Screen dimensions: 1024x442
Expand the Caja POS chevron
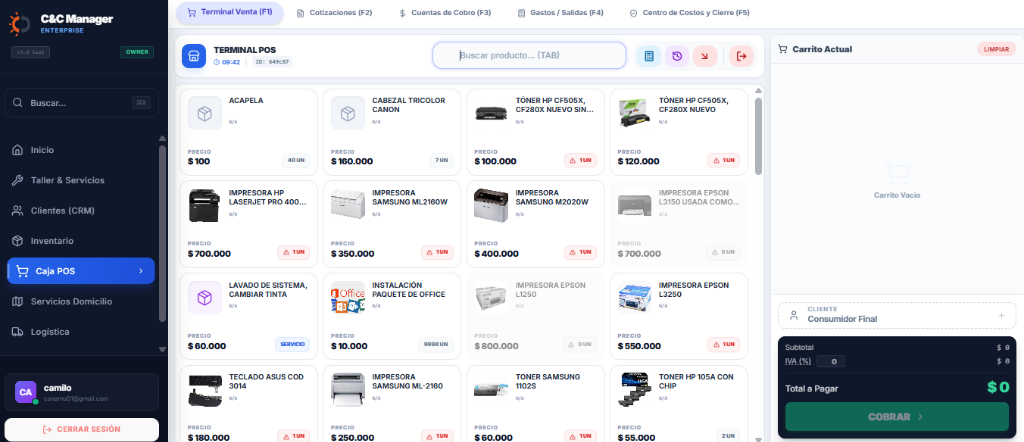[x=140, y=271]
